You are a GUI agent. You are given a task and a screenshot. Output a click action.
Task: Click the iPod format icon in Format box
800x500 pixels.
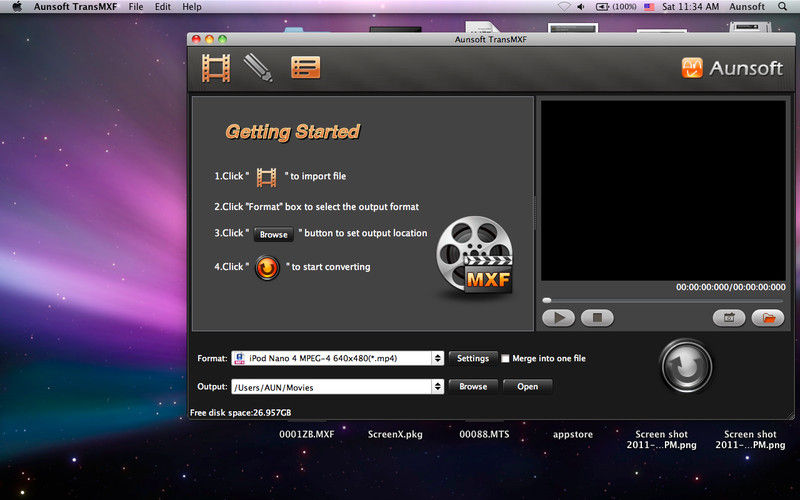coord(239,358)
